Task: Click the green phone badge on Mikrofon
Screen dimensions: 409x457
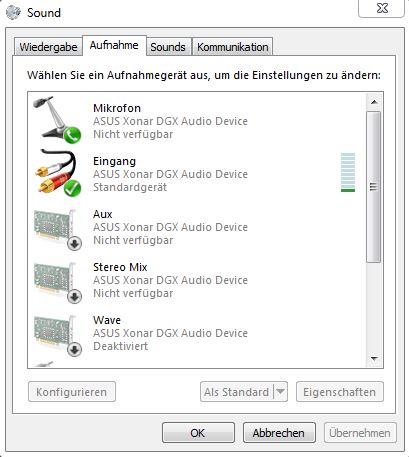Action: (72, 135)
